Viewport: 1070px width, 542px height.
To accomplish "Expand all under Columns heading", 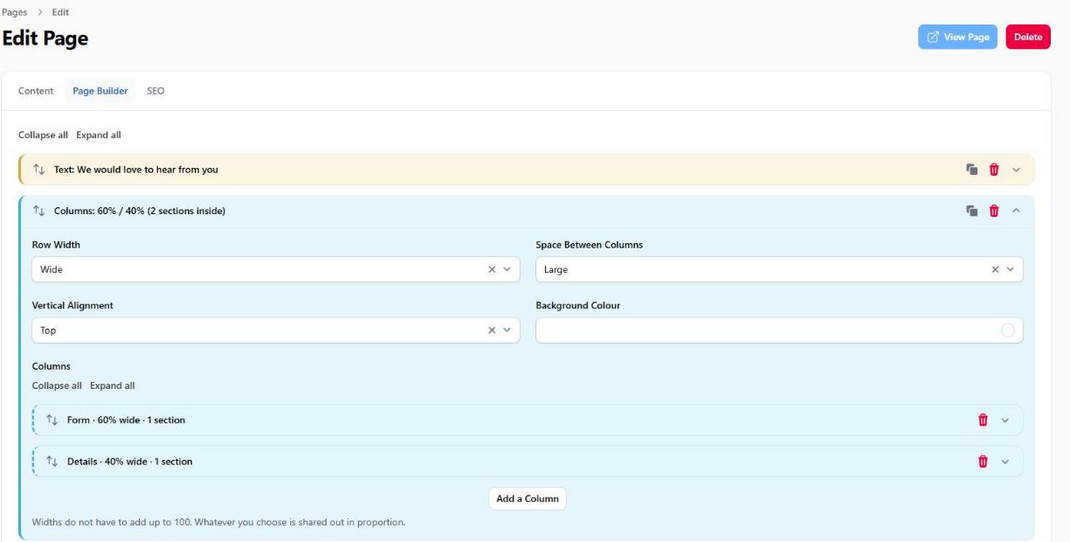I will coord(112,386).
